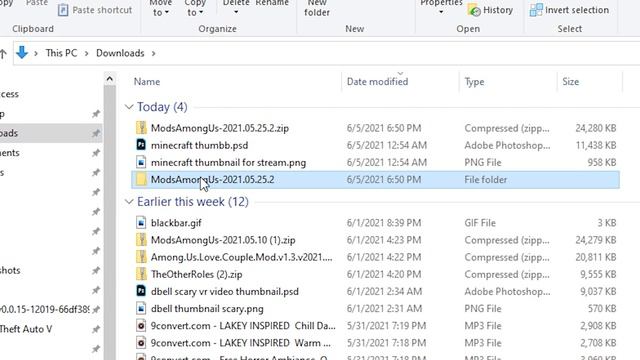Click the Invert selection icon
Viewport: 640px width, 360px height.
(536, 10)
